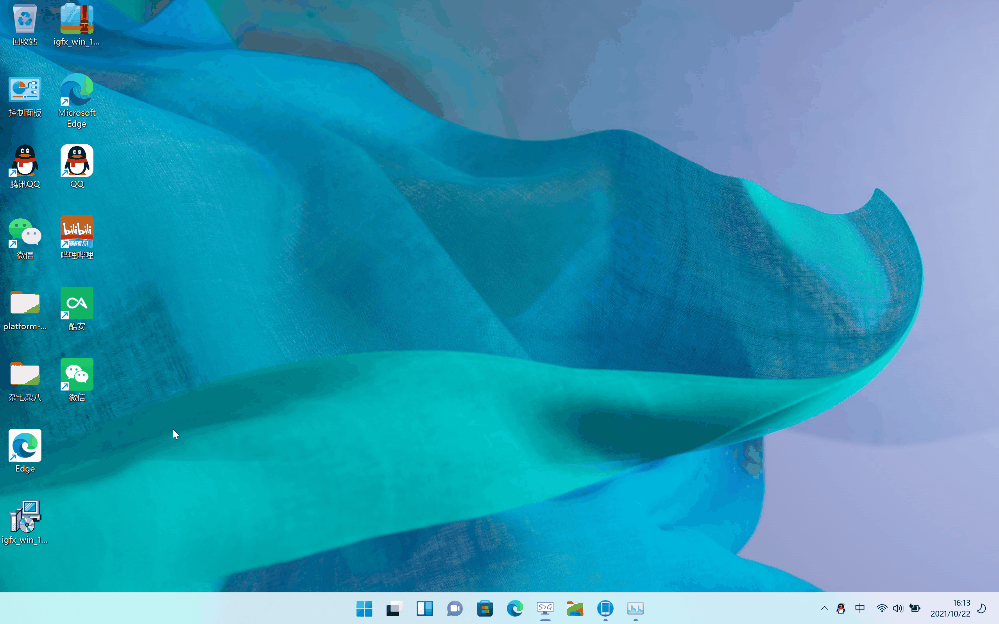
Task: Open the Teams Chat taskbar icon
Action: (x=454, y=609)
